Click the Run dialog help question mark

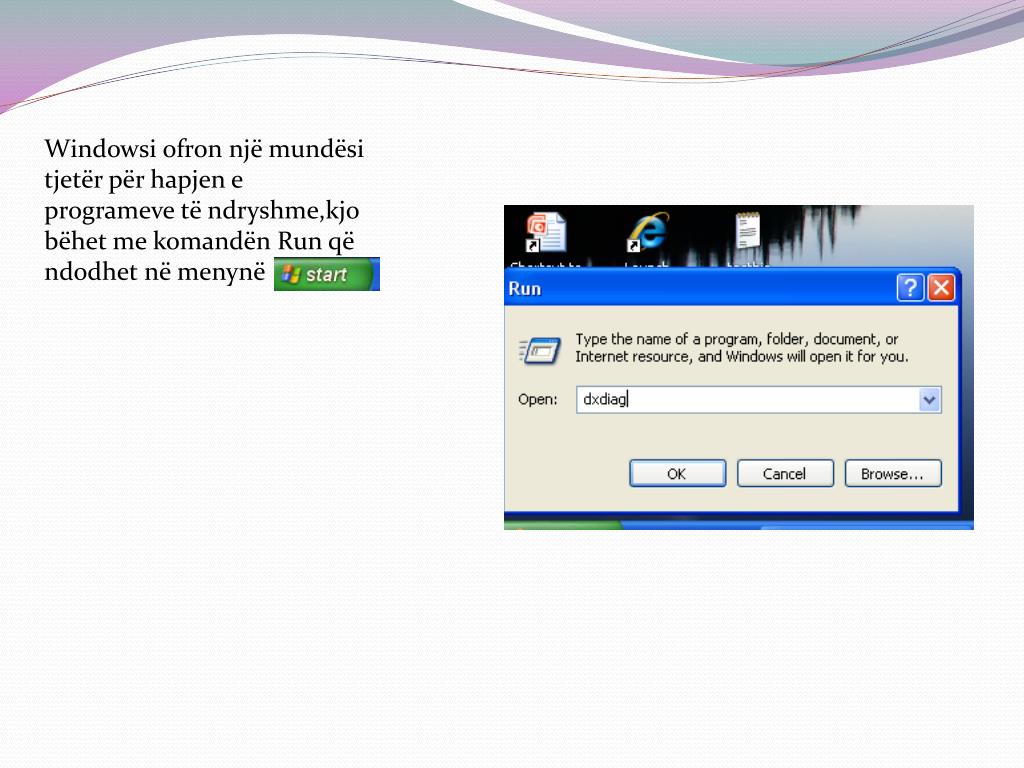point(910,287)
